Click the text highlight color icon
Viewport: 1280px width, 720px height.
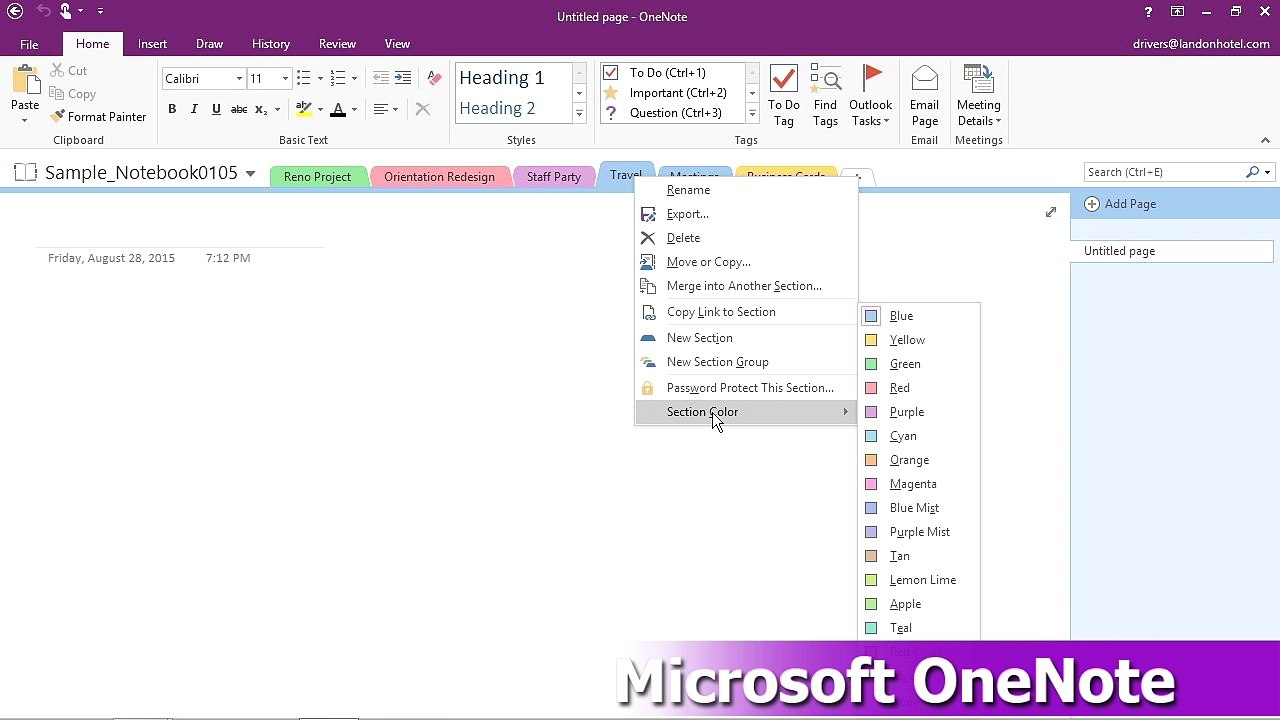(304, 109)
